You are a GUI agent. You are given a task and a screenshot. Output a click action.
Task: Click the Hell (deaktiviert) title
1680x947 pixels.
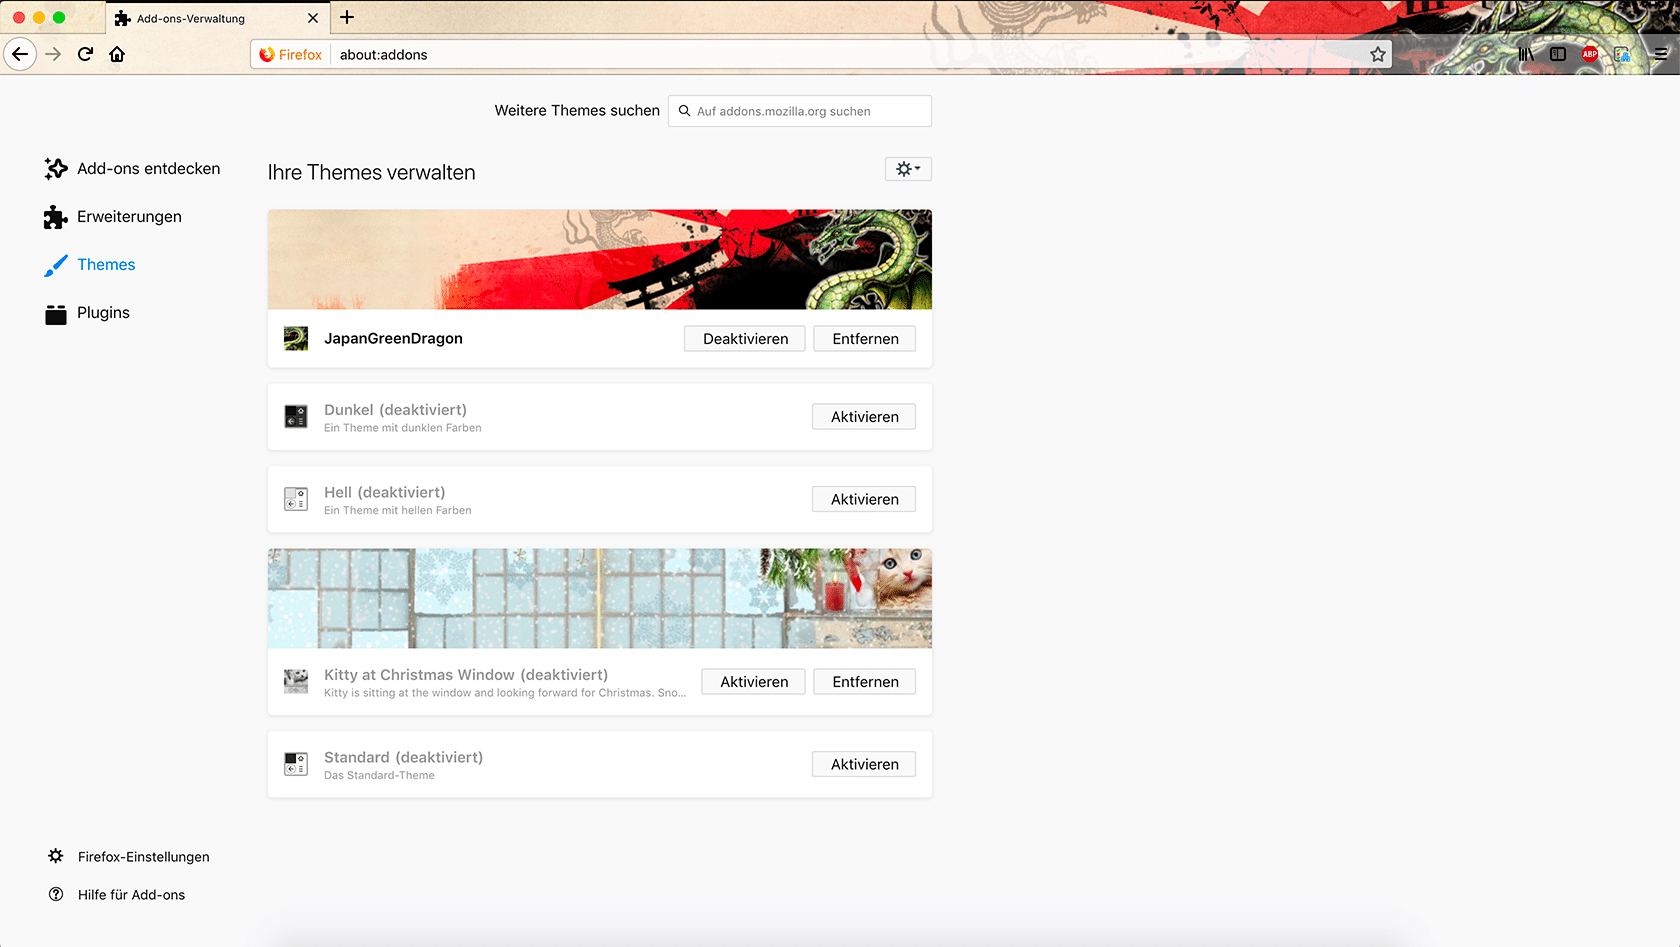[384, 492]
